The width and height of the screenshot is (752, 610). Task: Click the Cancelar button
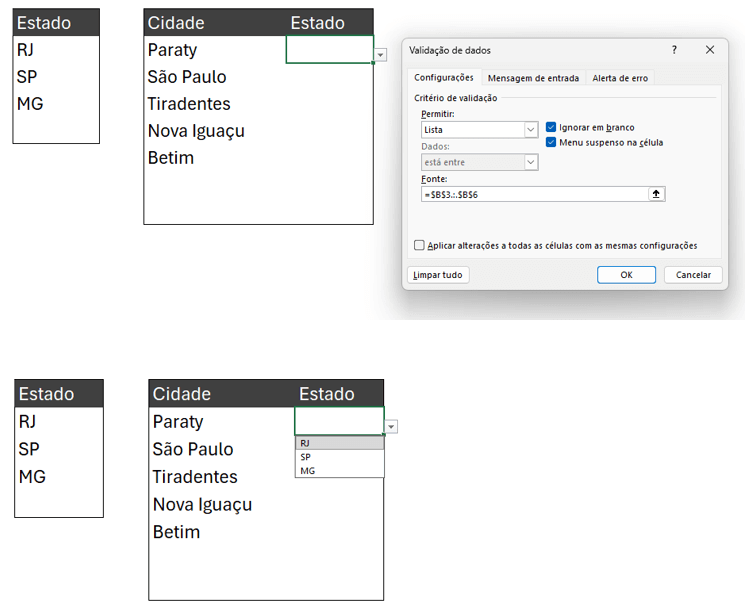click(x=693, y=275)
